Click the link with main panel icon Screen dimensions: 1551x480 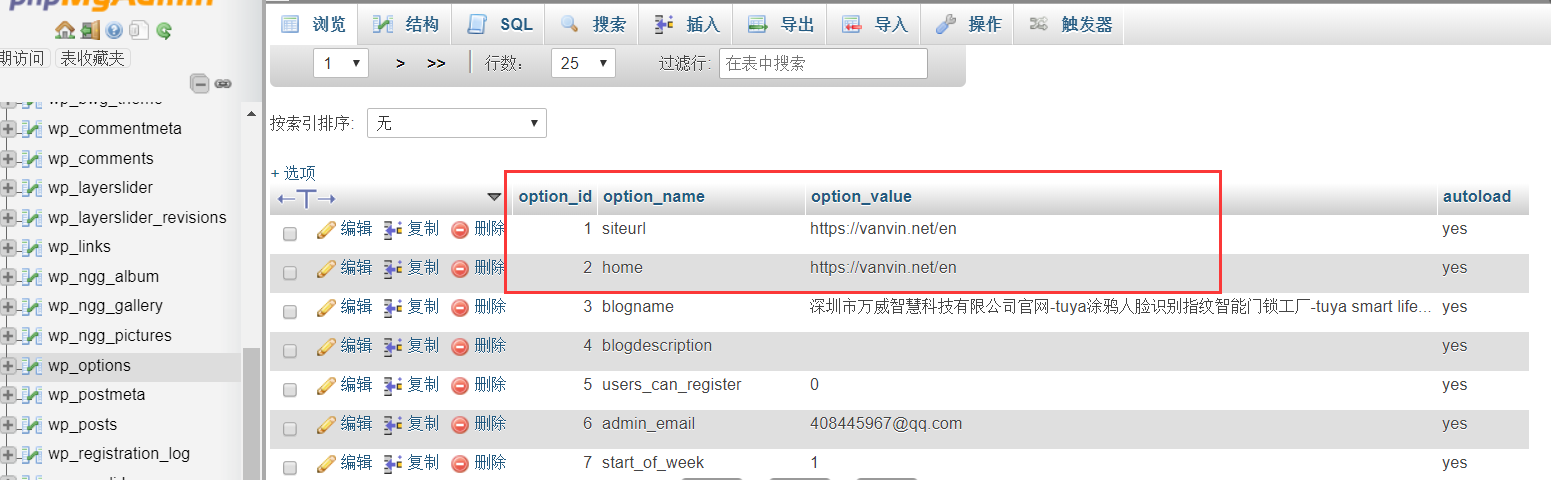(224, 84)
